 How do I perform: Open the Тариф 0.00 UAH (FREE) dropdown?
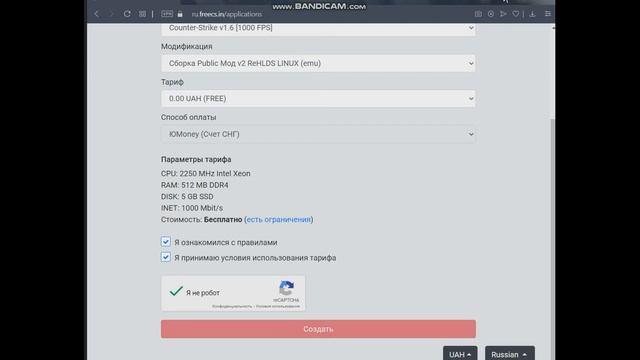(318, 99)
